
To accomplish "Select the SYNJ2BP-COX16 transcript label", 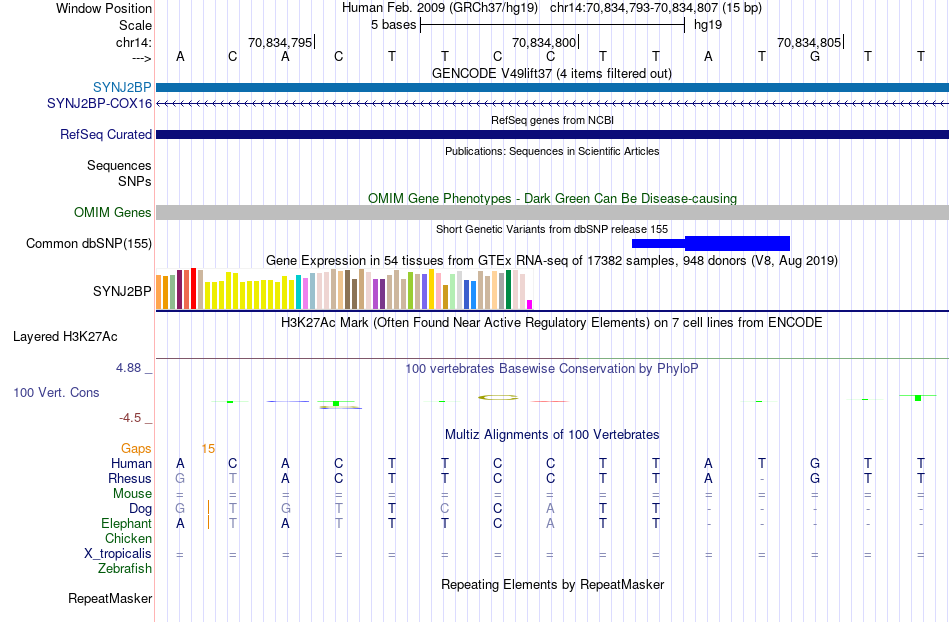I will (99, 104).
